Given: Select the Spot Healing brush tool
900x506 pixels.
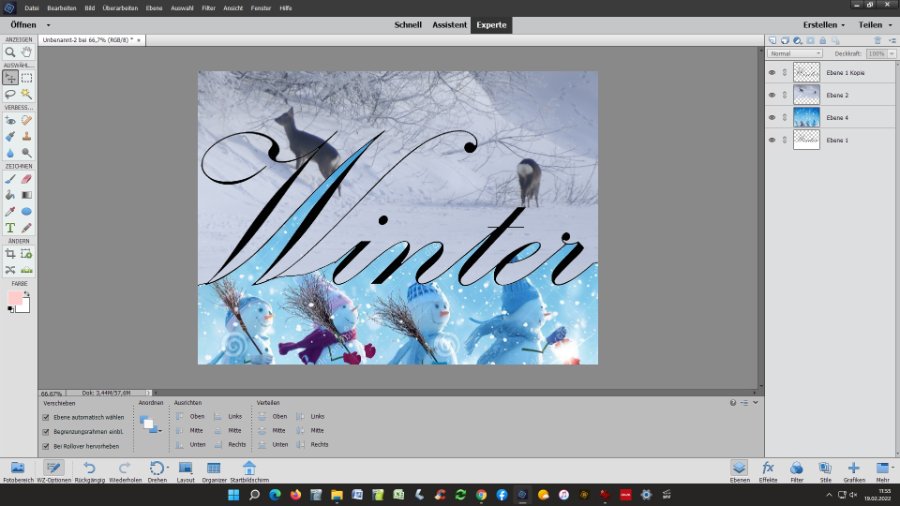Looking at the screenshot, I should coord(26,120).
